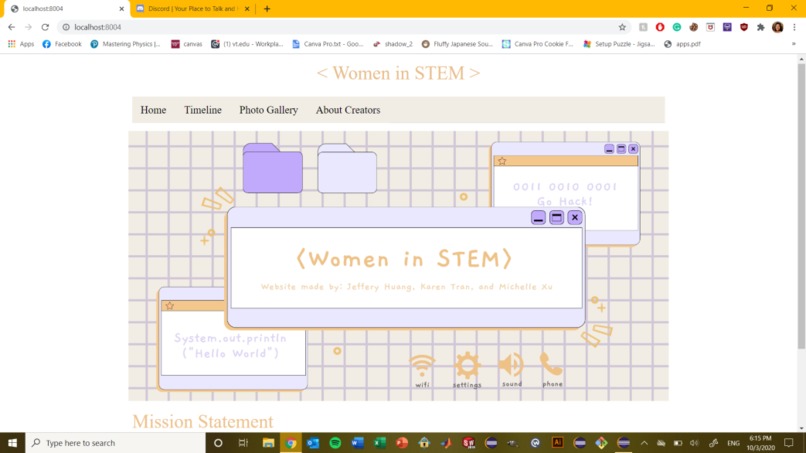Open the Windows Start menu

tap(12, 443)
